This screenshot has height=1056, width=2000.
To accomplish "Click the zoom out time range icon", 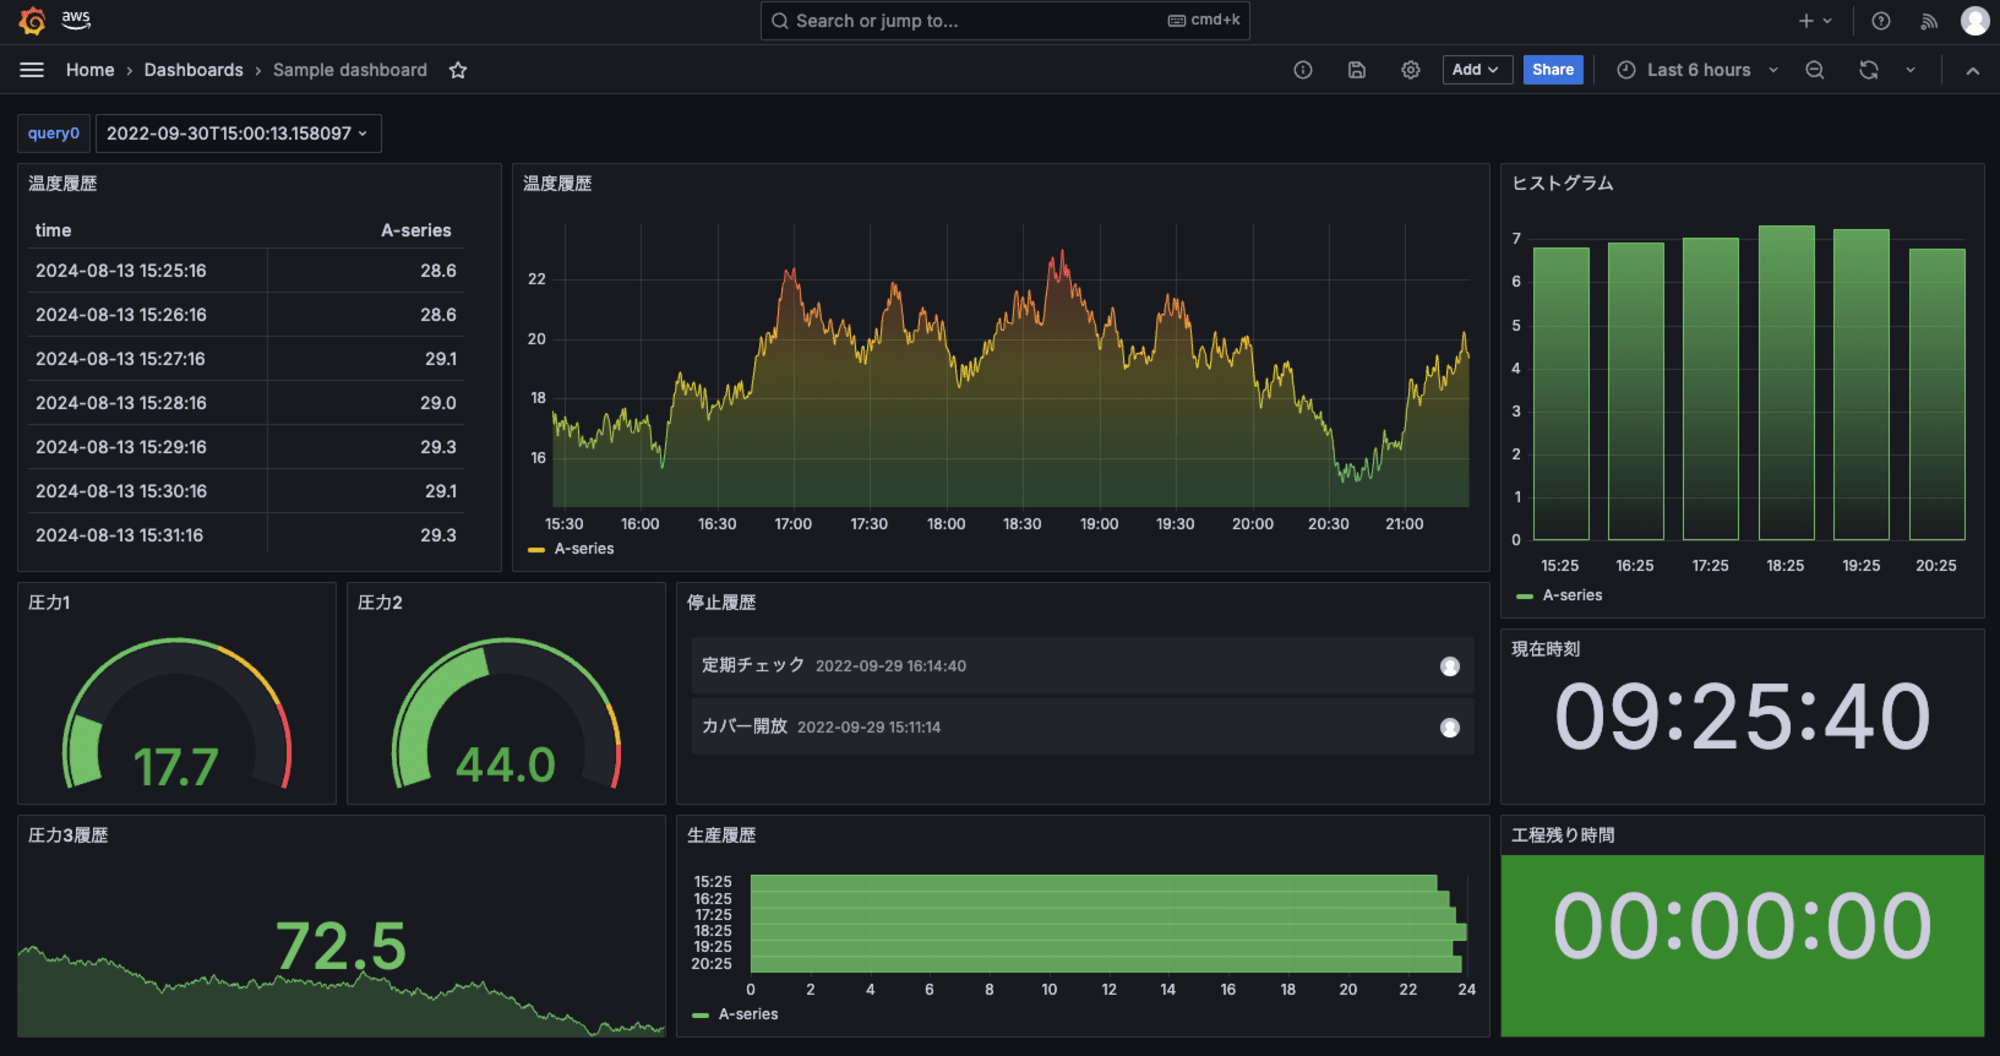I will (1815, 70).
